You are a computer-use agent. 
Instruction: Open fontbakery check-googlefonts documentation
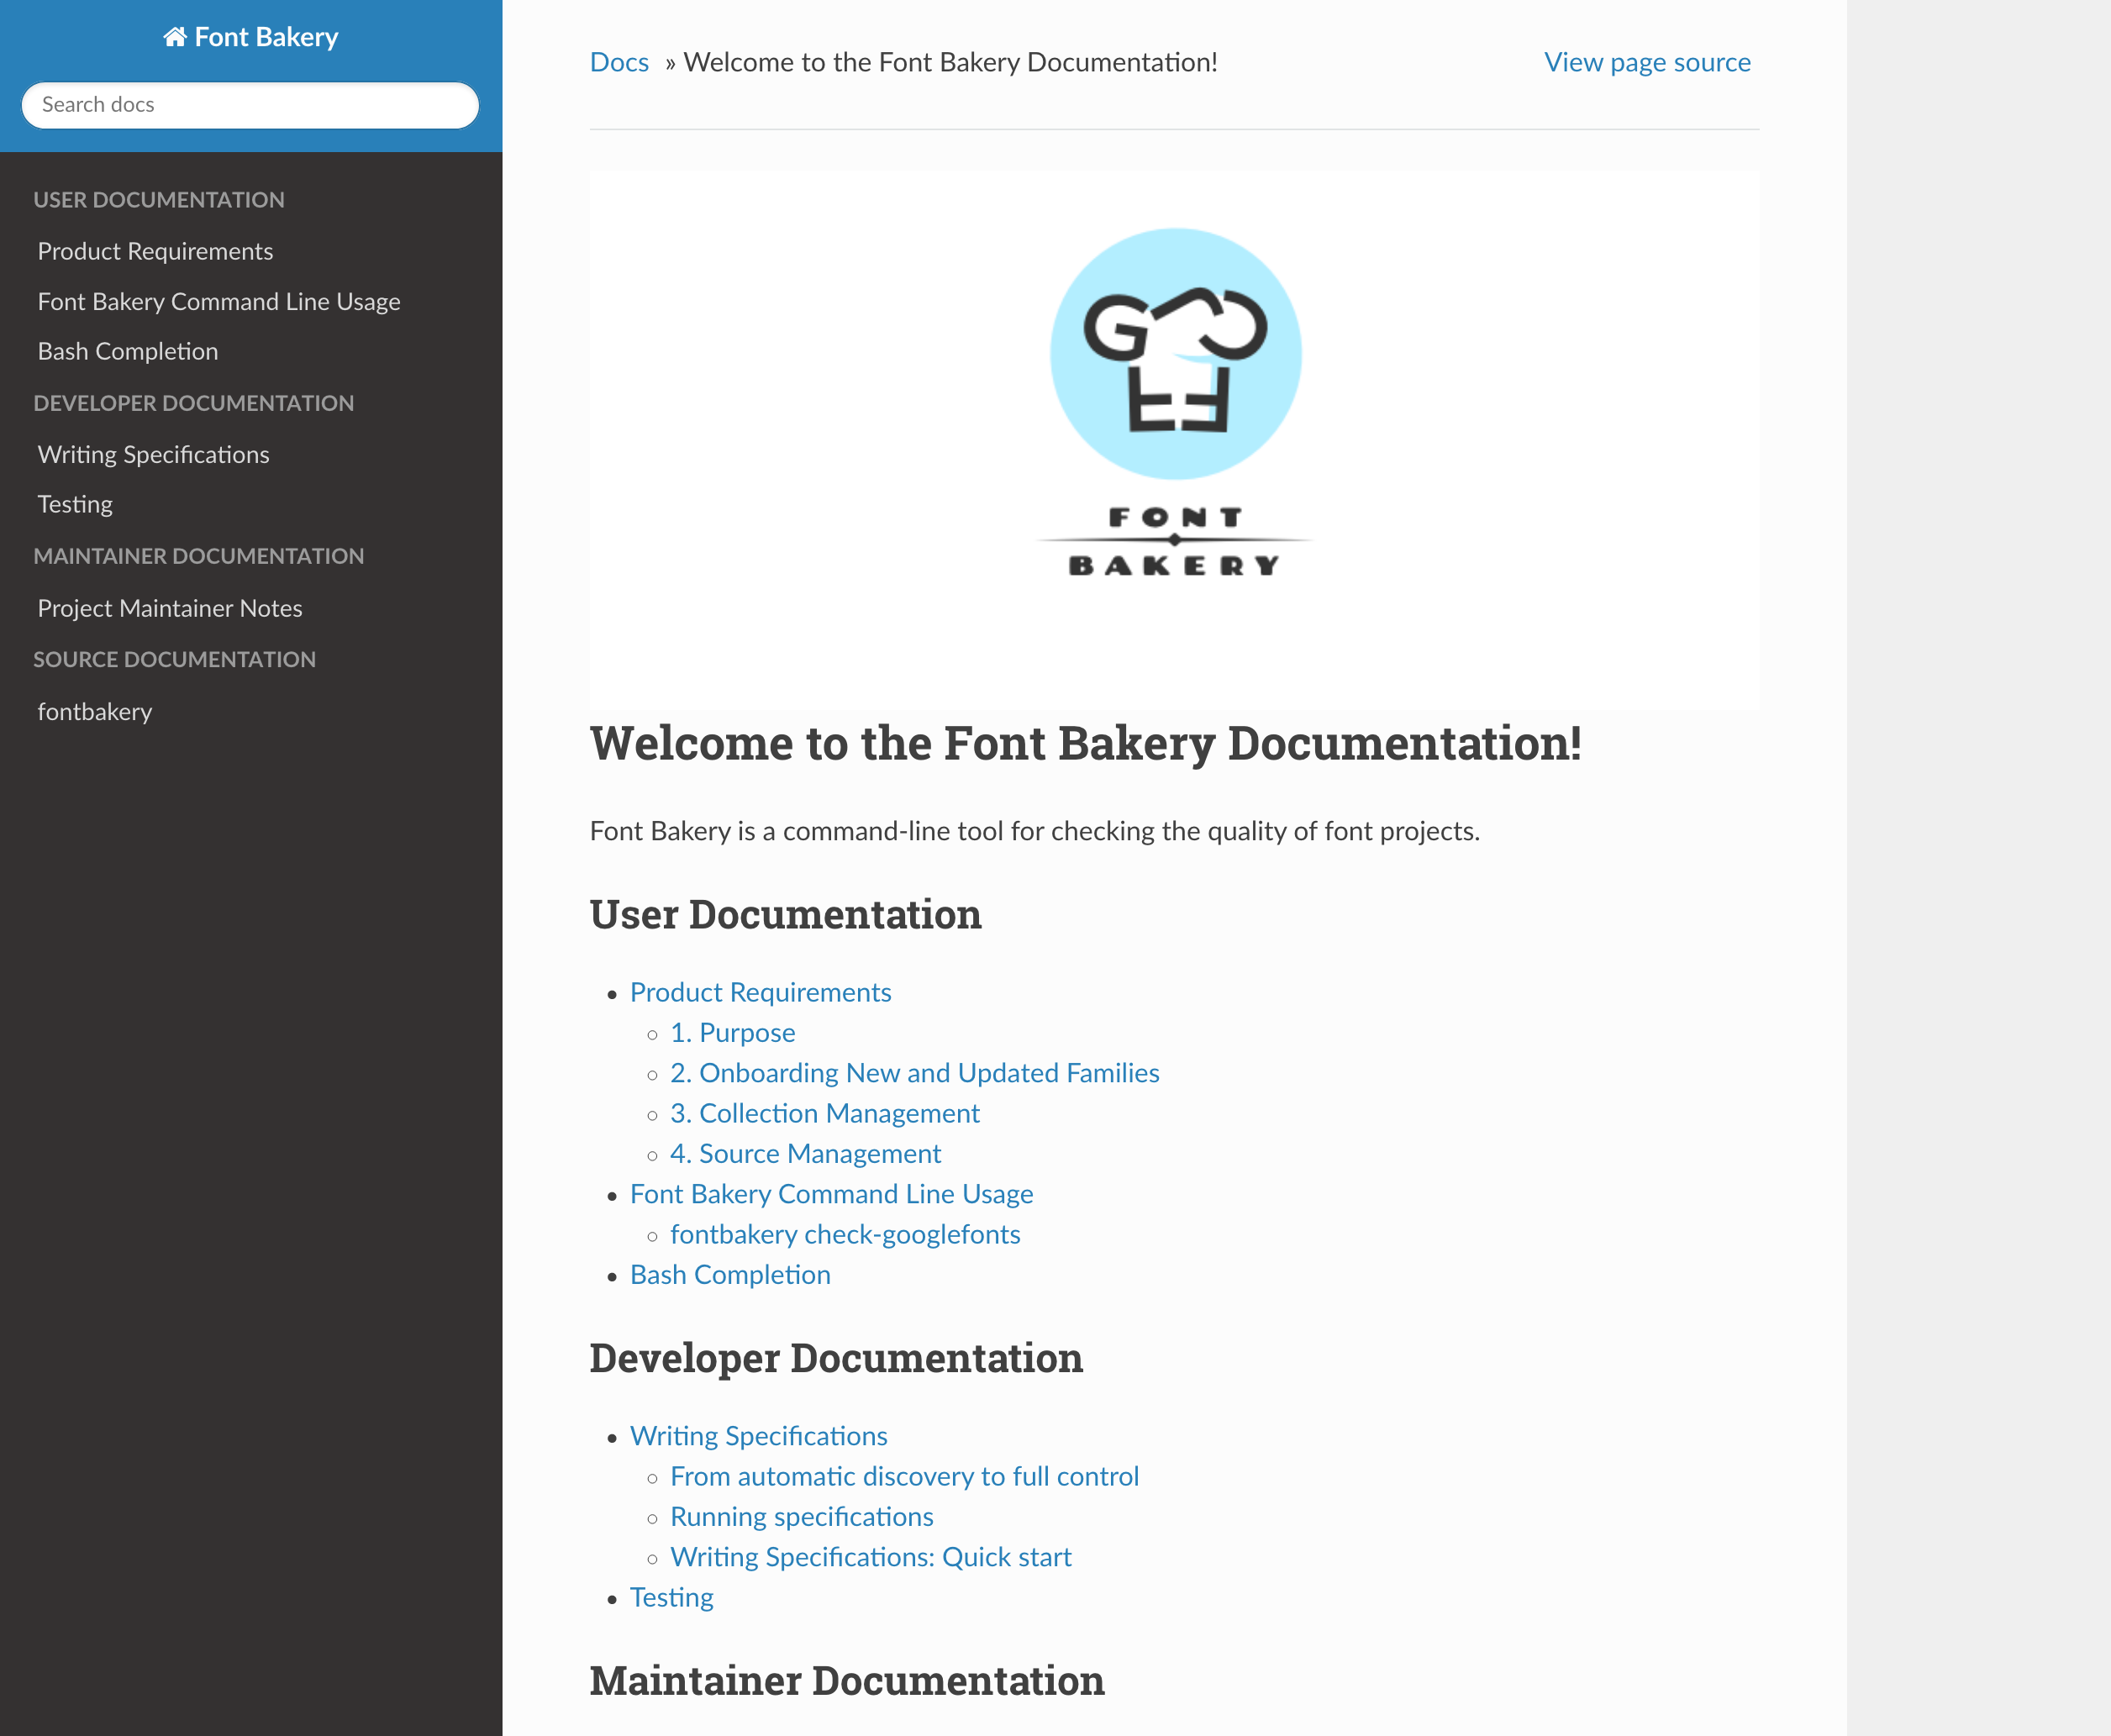(845, 1235)
